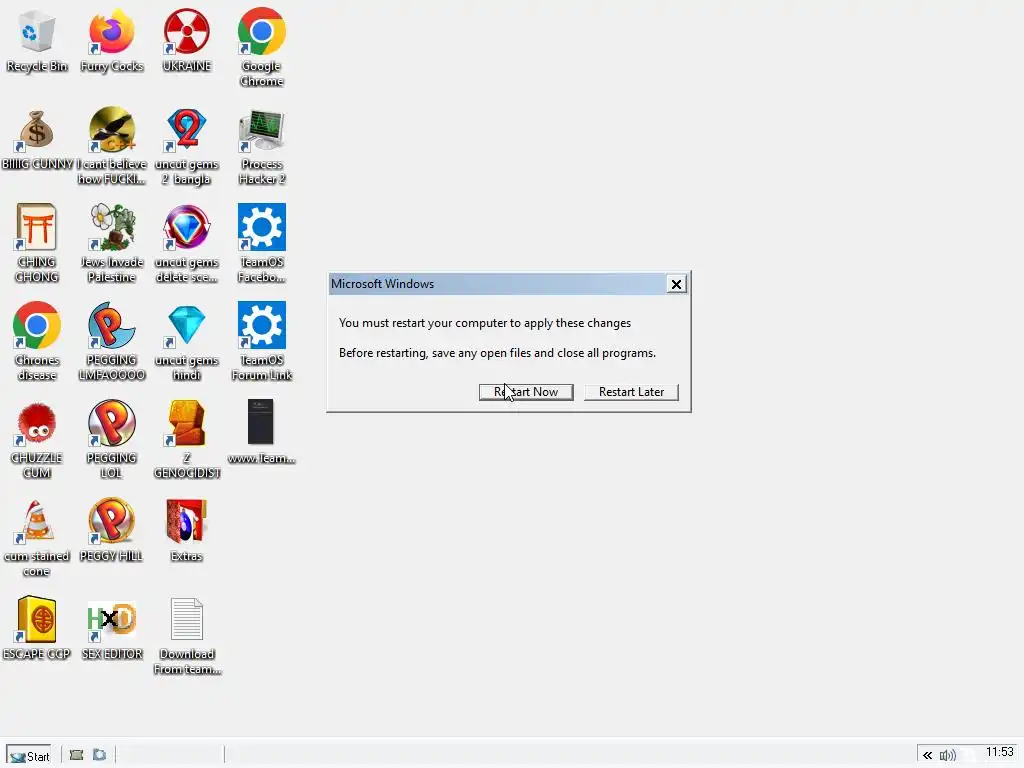Close the Microsoft Windows dialog

coord(677,284)
